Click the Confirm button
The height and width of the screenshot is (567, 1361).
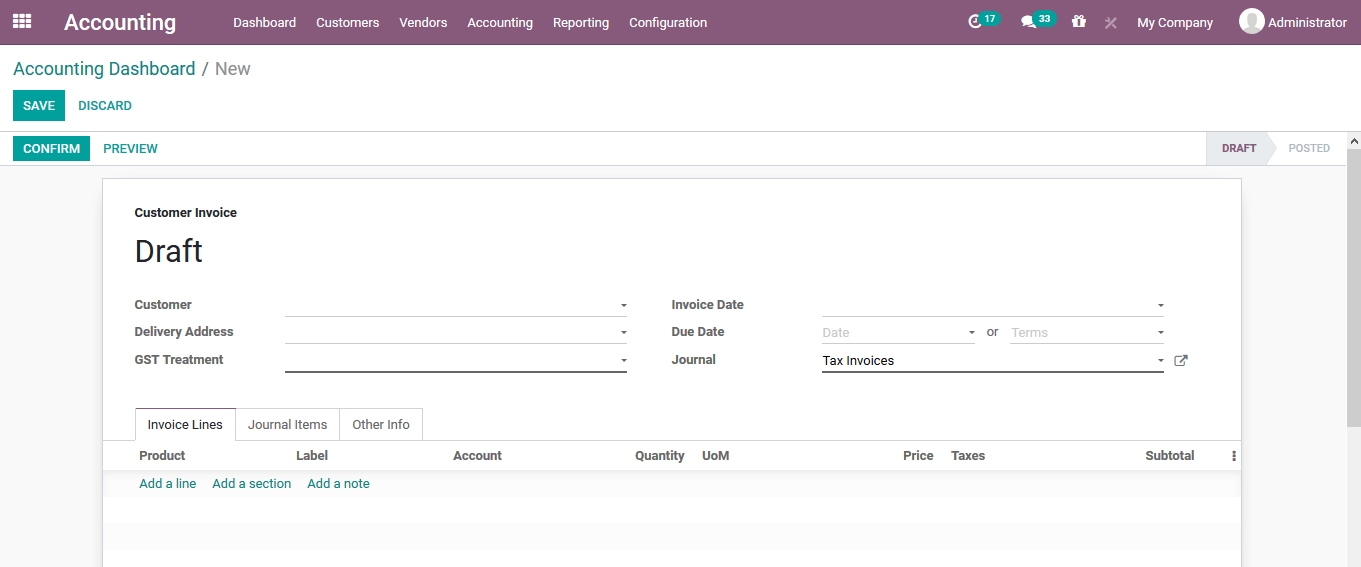click(x=51, y=149)
